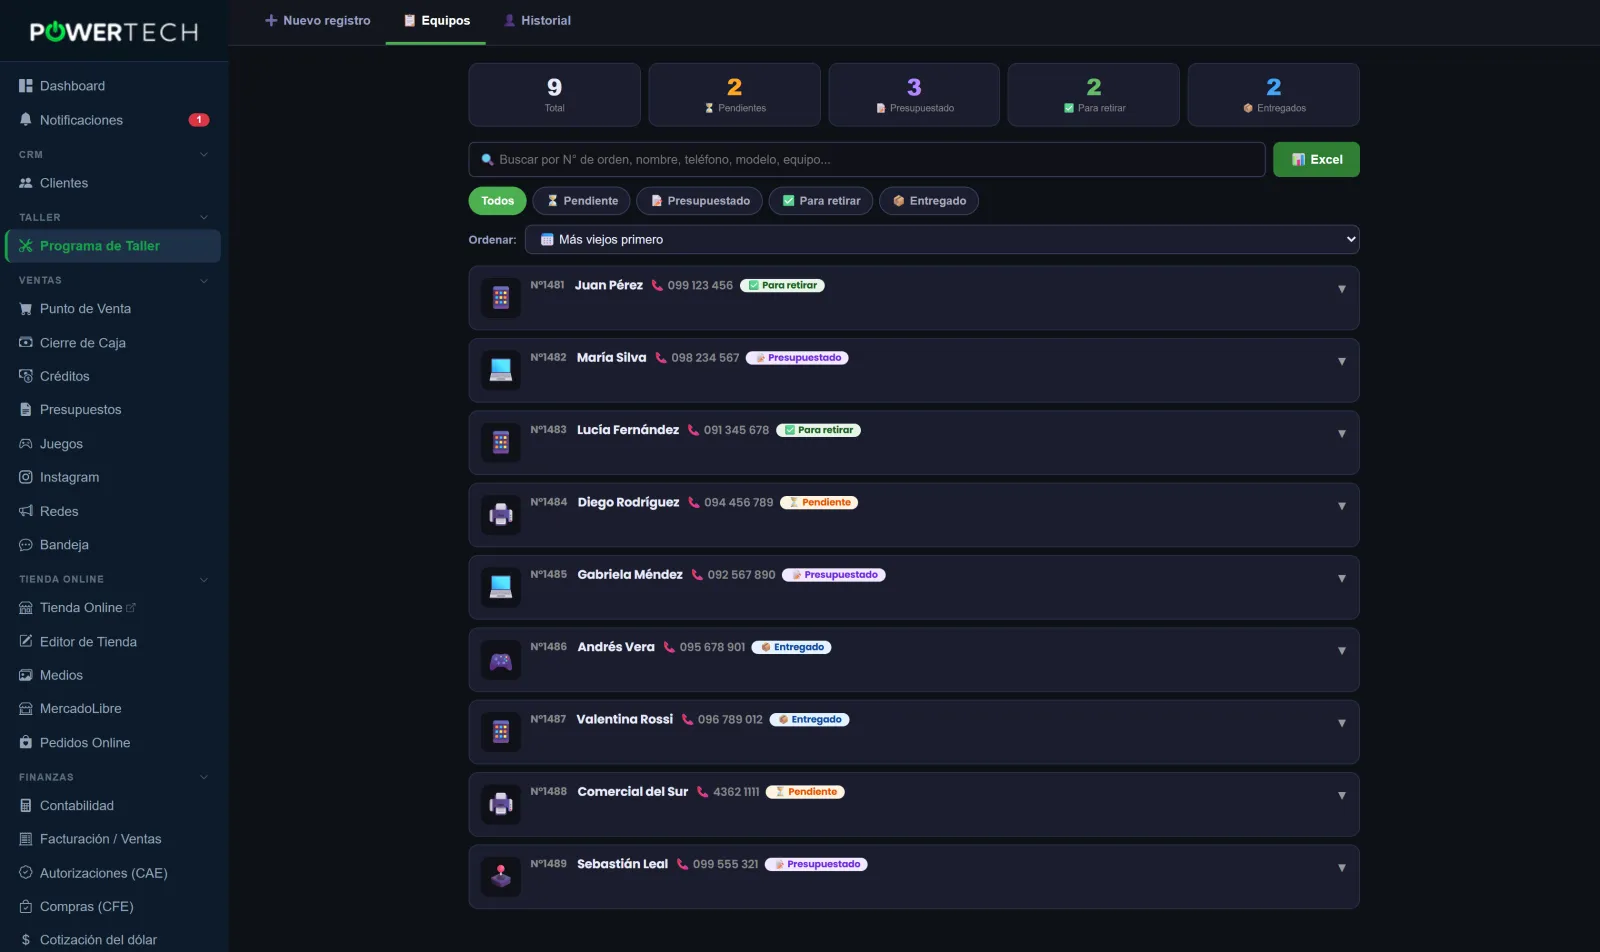Select the Equipos tab
The width and height of the screenshot is (1600, 952).
(436, 21)
